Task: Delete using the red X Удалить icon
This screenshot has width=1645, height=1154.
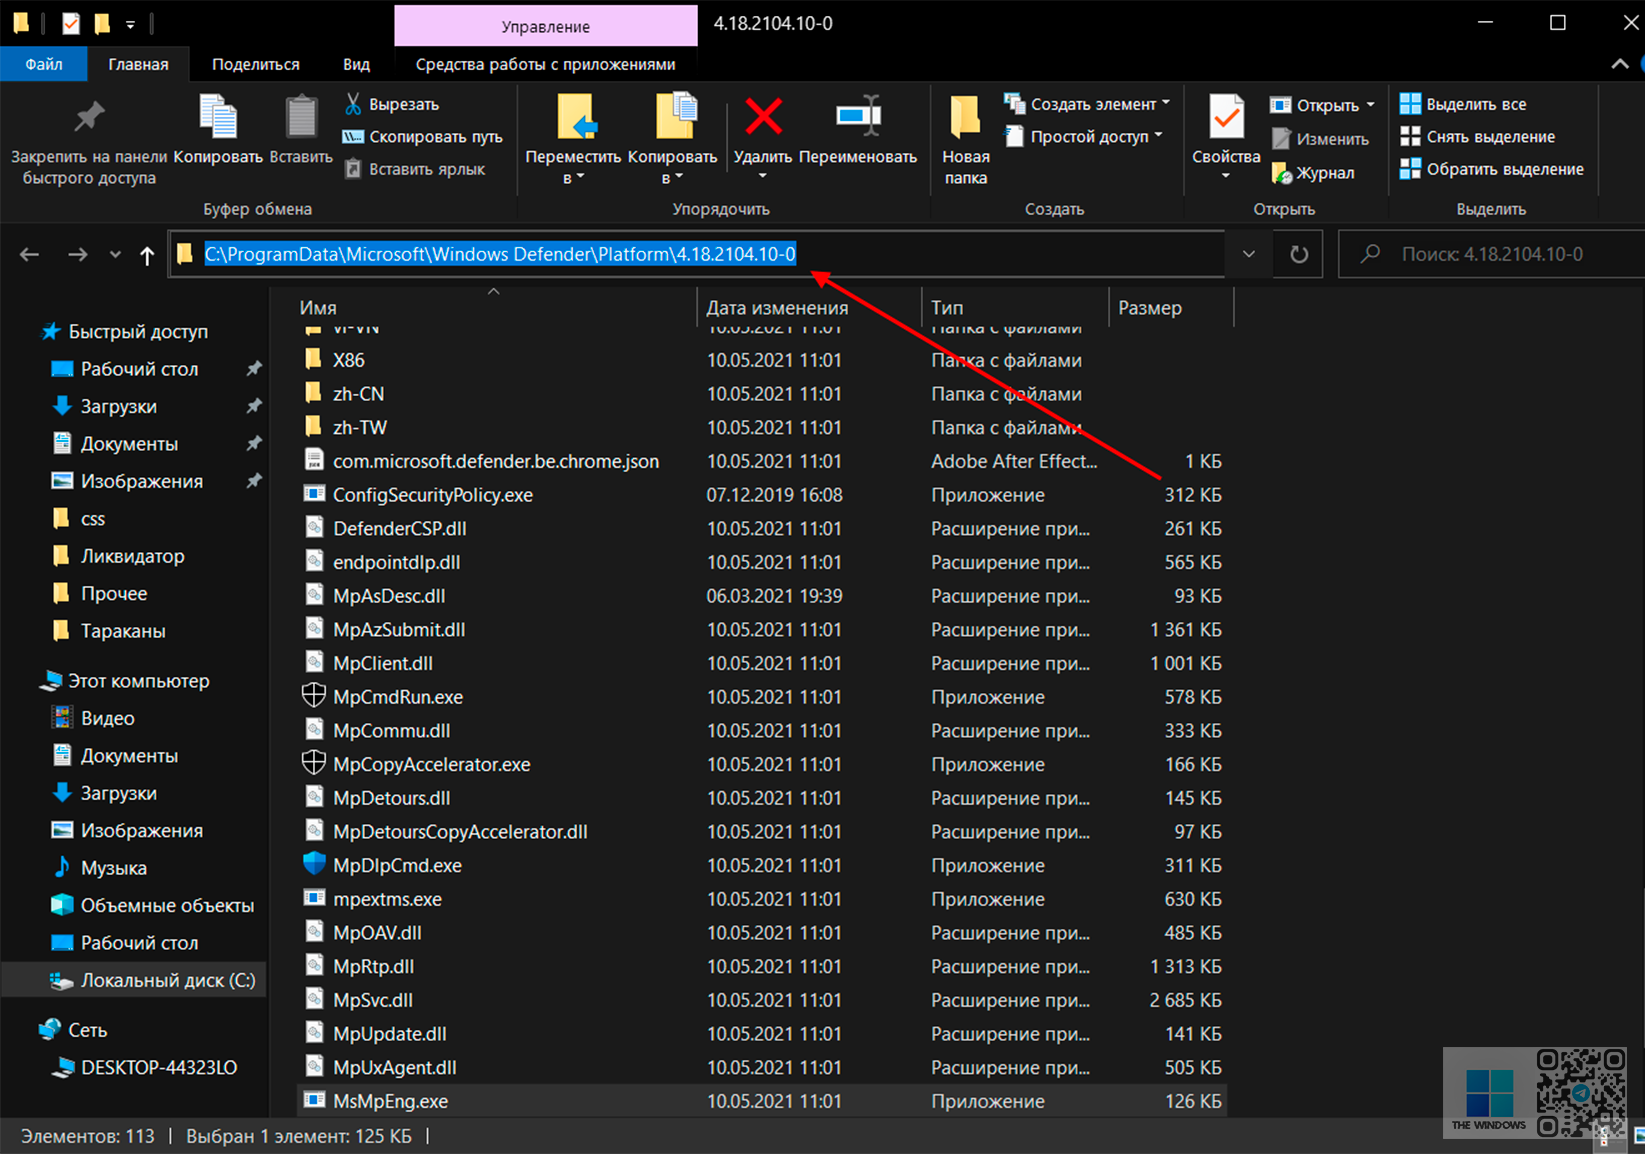Action: 763,117
